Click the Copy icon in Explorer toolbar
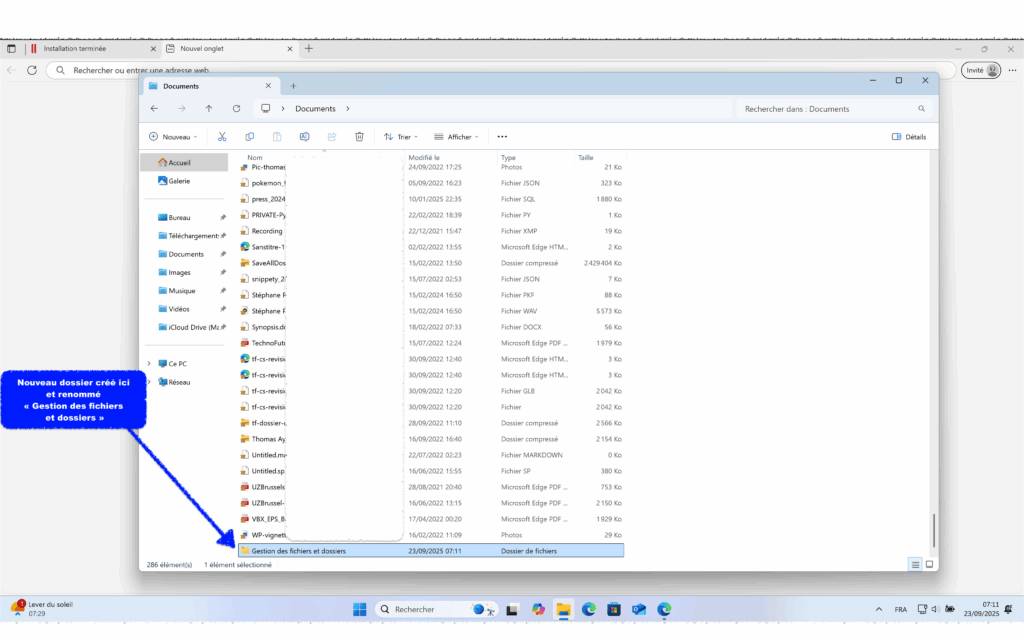 [249, 137]
